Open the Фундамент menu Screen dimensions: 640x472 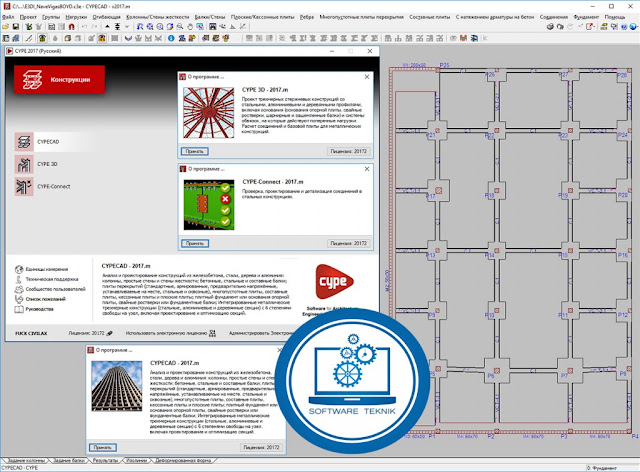tap(586, 17)
